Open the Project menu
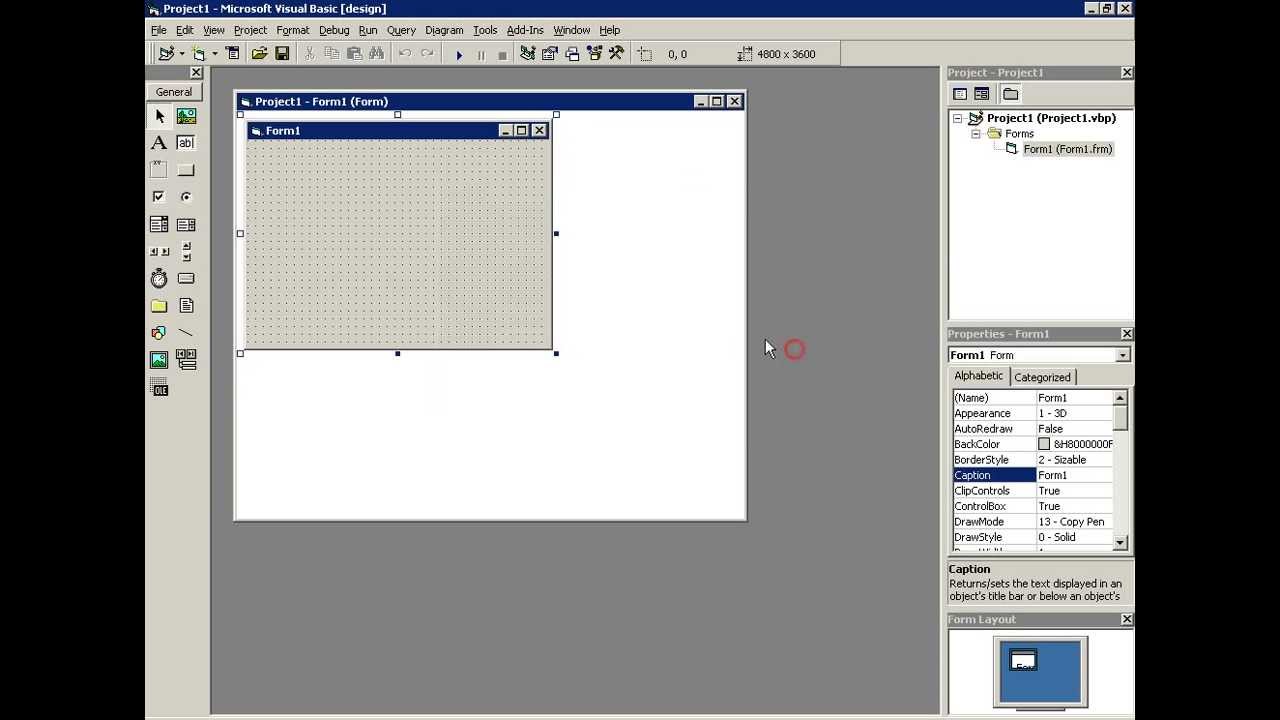The height and width of the screenshot is (720, 1280). coord(250,30)
